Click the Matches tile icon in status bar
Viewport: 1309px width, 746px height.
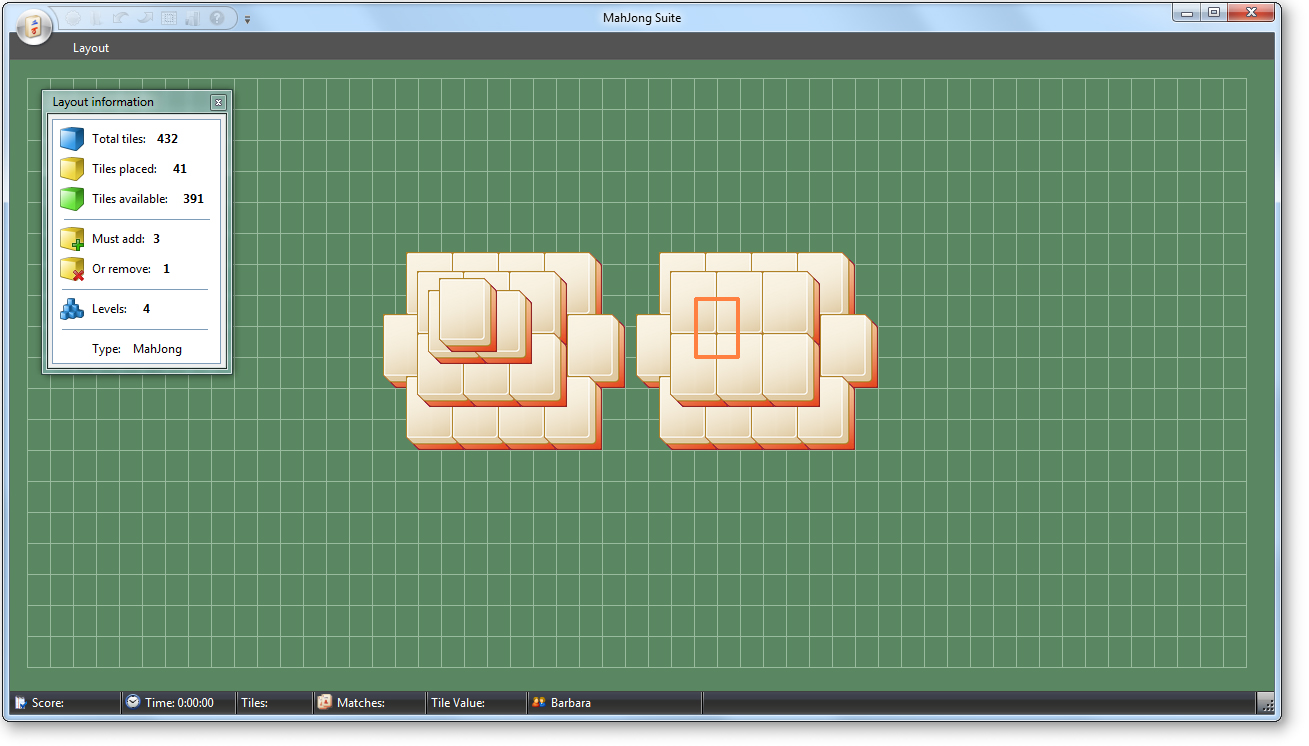(324, 702)
